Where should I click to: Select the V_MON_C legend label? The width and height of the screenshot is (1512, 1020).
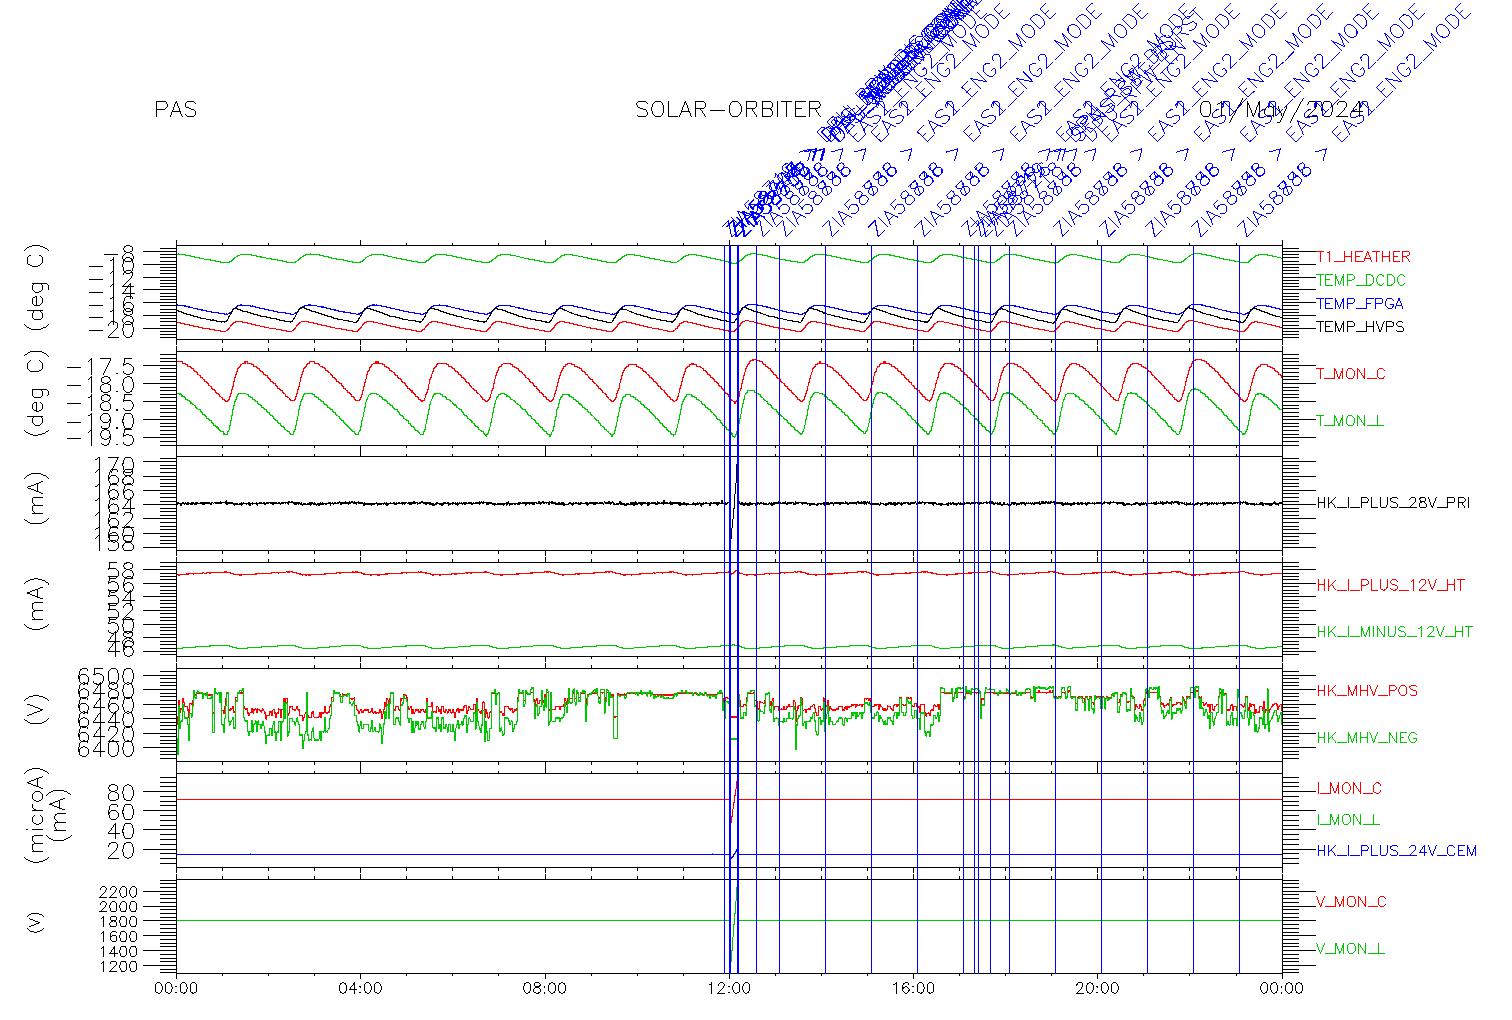pyautogui.click(x=1351, y=902)
